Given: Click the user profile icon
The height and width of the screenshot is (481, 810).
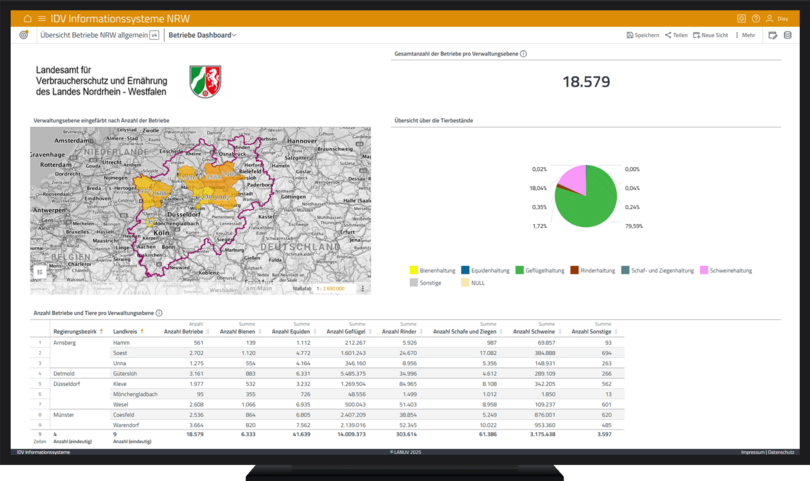Looking at the screenshot, I should (x=770, y=18).
